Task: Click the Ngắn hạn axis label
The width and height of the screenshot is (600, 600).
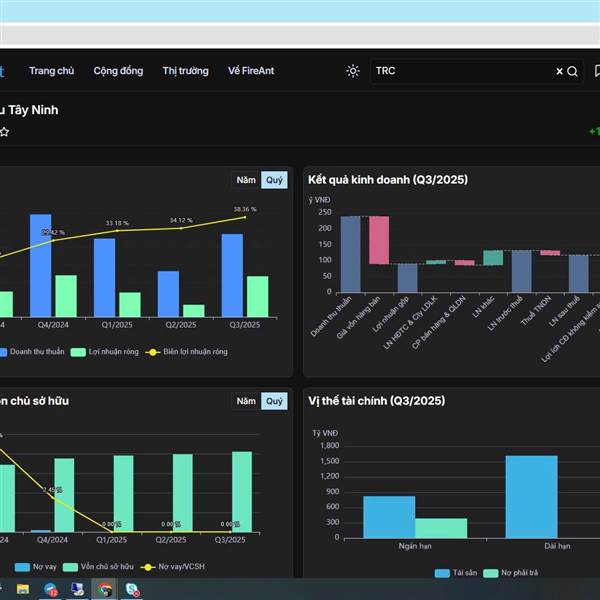Action: coord(415,546)
